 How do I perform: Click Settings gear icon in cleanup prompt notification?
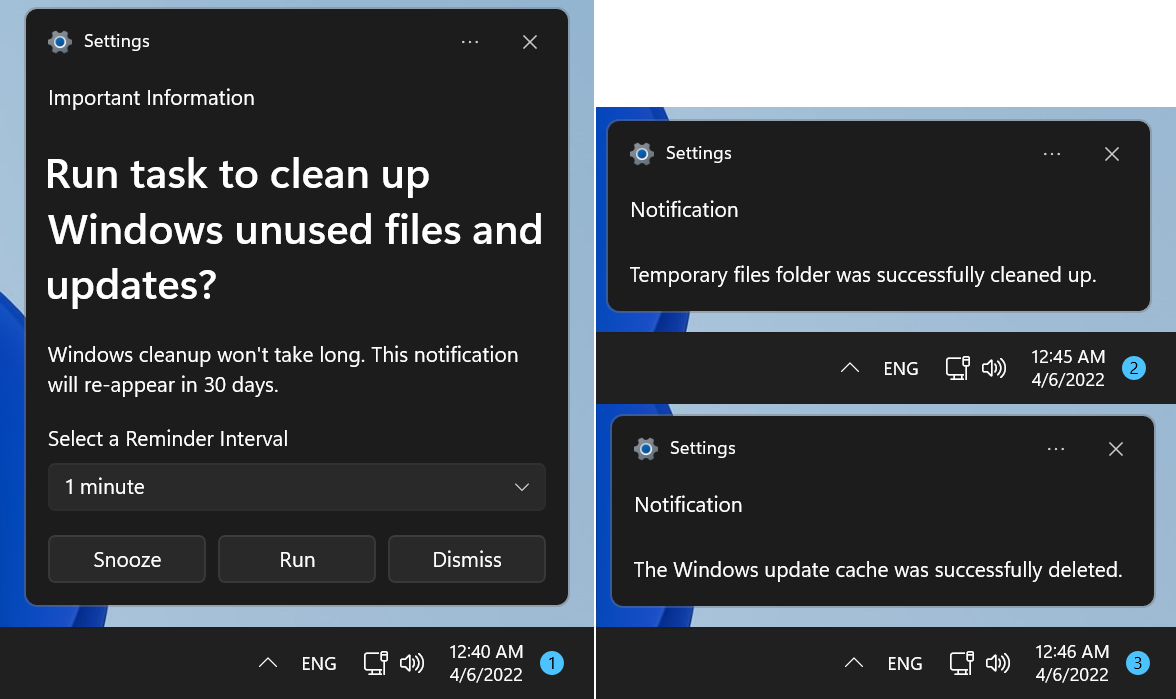click(60, 42)
